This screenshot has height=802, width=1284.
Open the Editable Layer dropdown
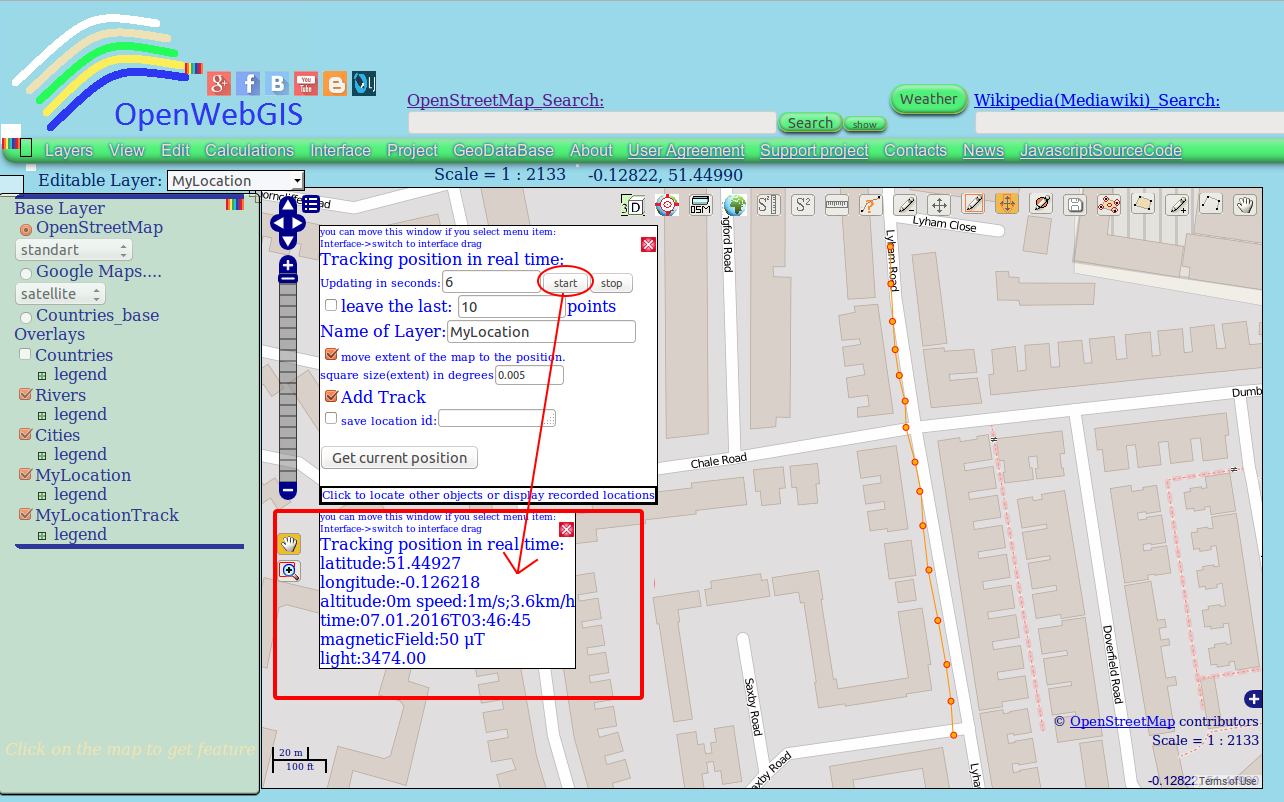point(236,181)
